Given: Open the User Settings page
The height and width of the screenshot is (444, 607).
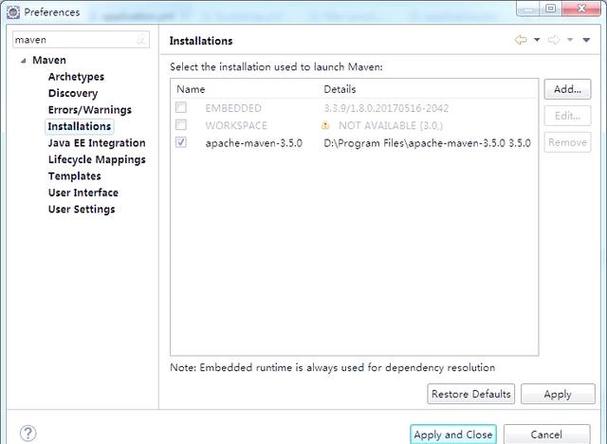Looking at the screenshot, I should [x=81, y=209].
